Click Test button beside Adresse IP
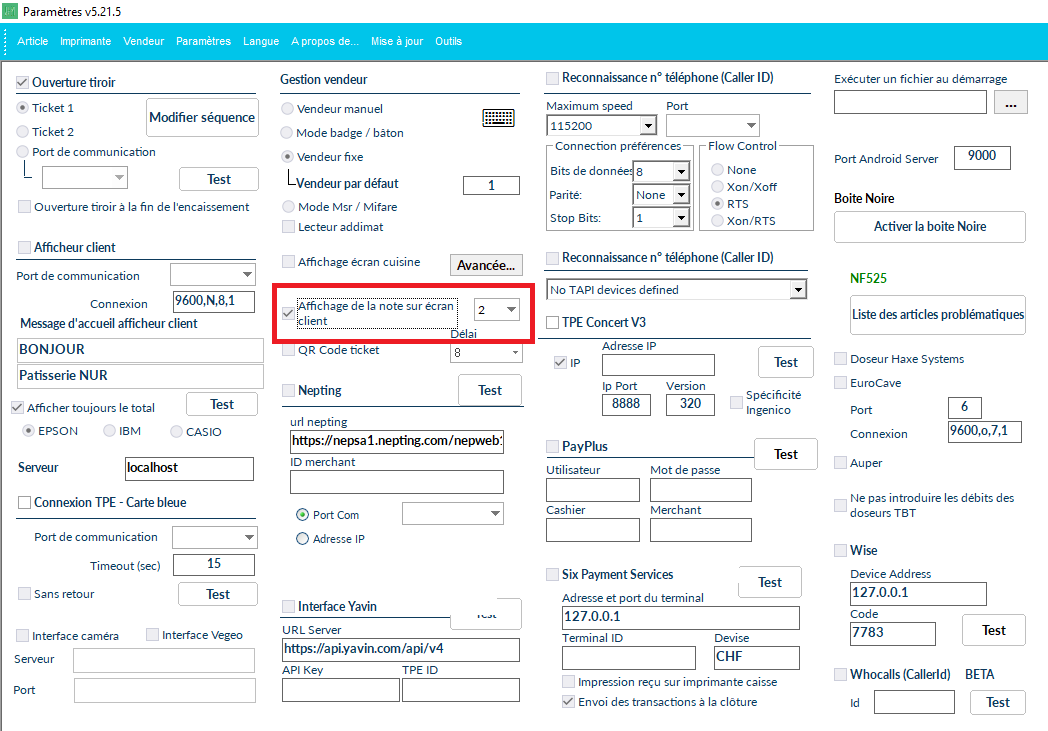The height and width of the screenshot is (731, 1048). 786,362
